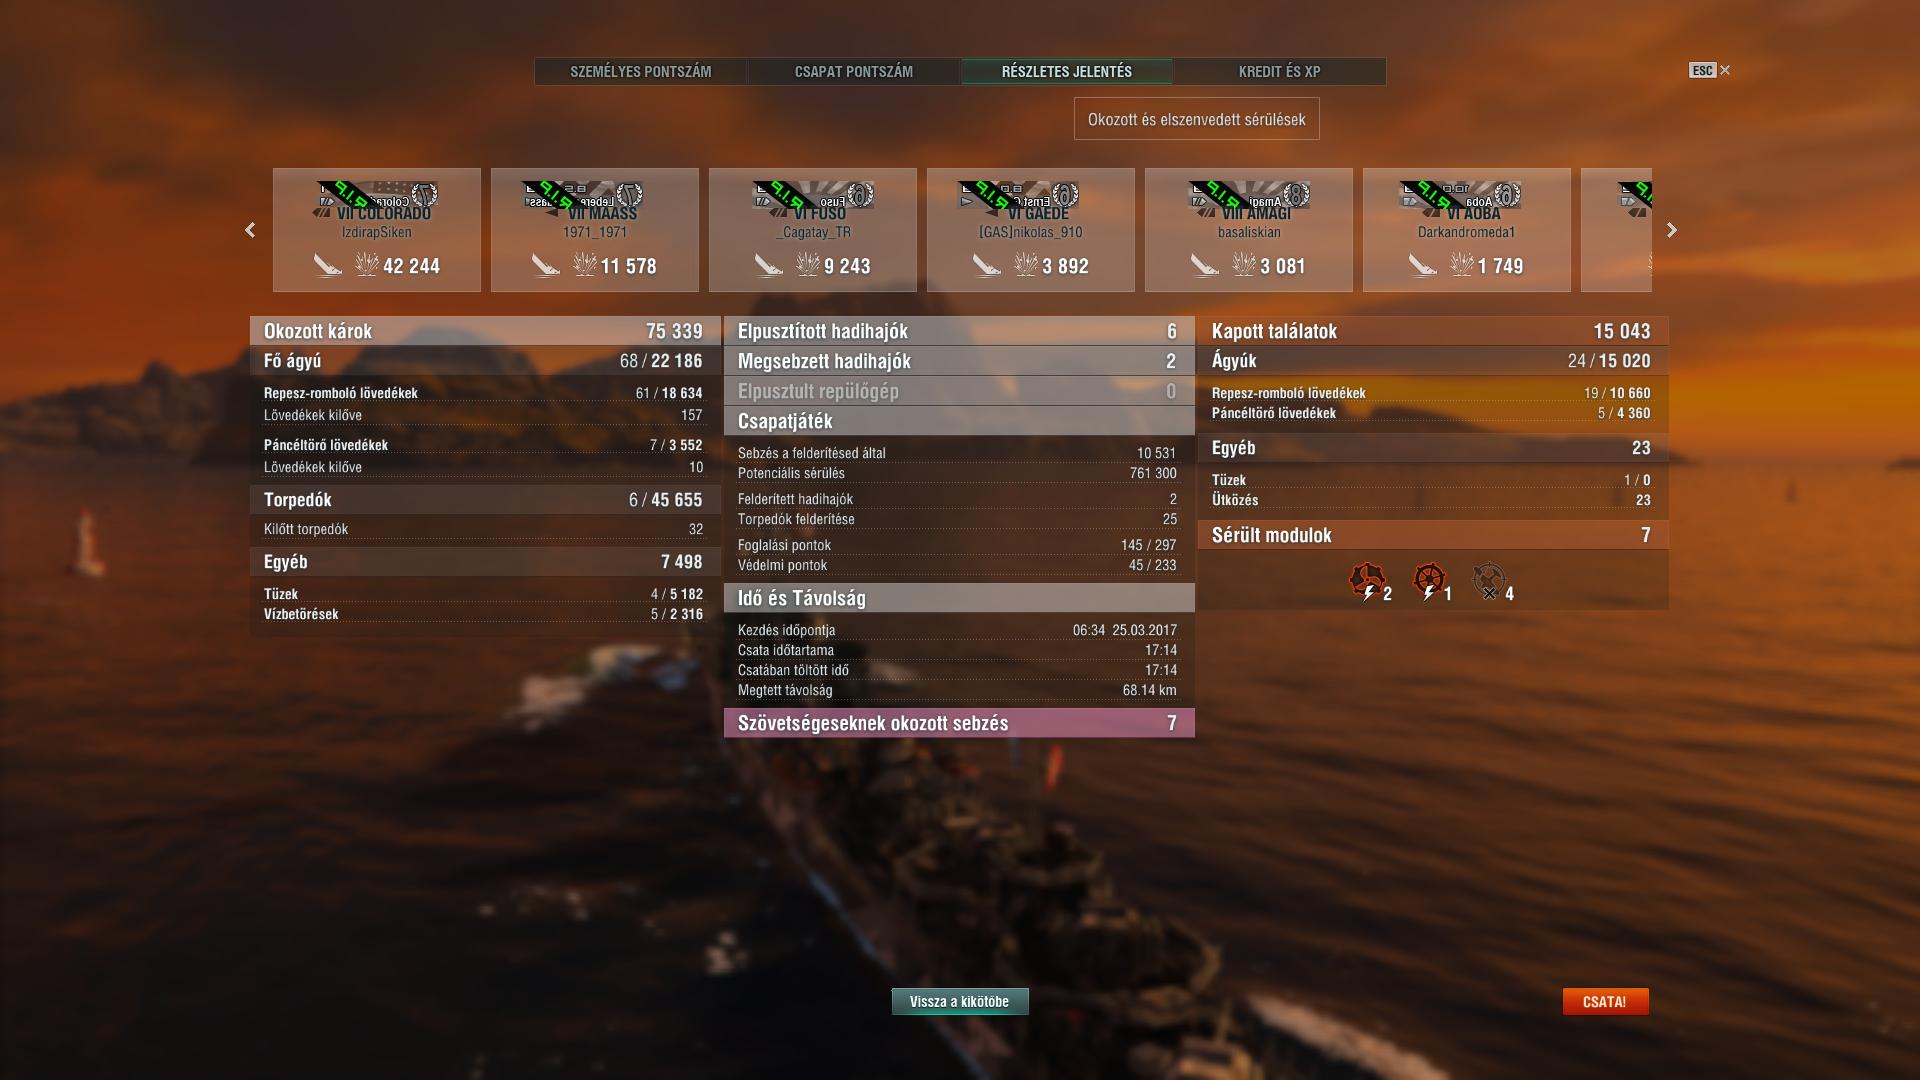The width and height of the screenshot is (1920, 1080).
Task: Open the Részletes Jelentés tab
Action: click(x=1067, y=71)
